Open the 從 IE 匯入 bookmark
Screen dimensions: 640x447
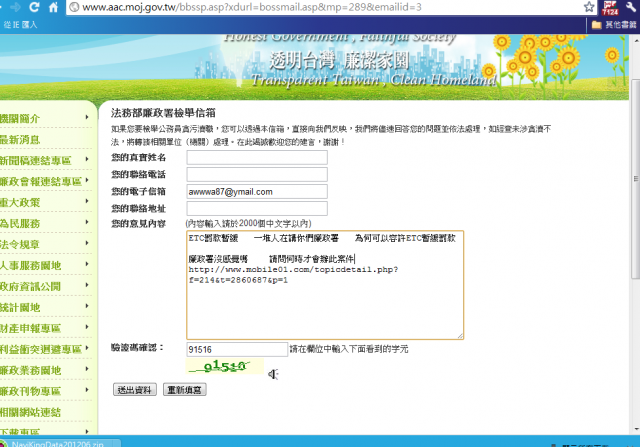click(x=20, y=25)
